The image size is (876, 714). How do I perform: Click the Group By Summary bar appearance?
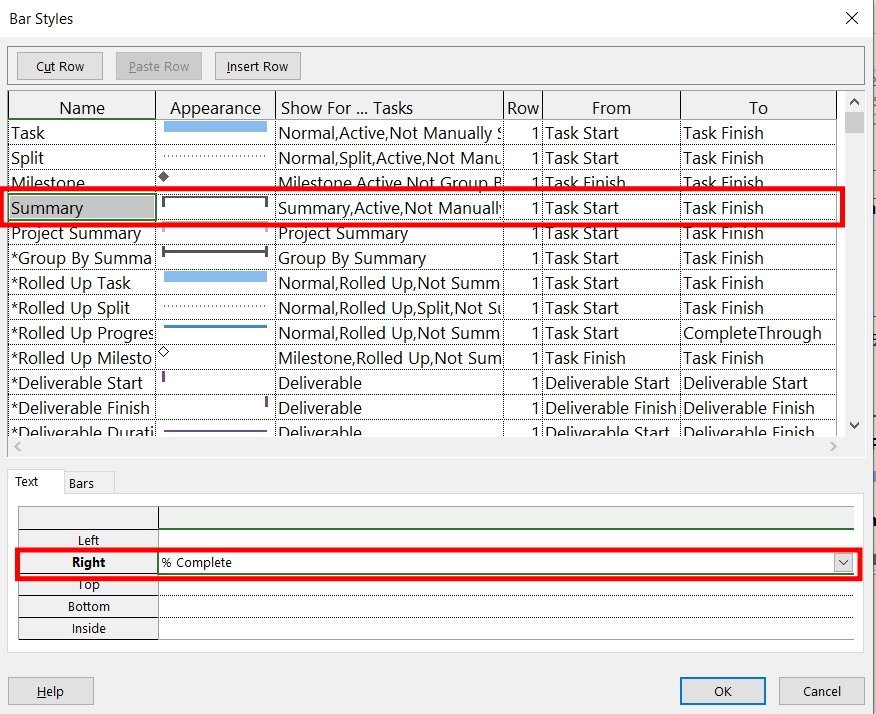tap(215, 252)
